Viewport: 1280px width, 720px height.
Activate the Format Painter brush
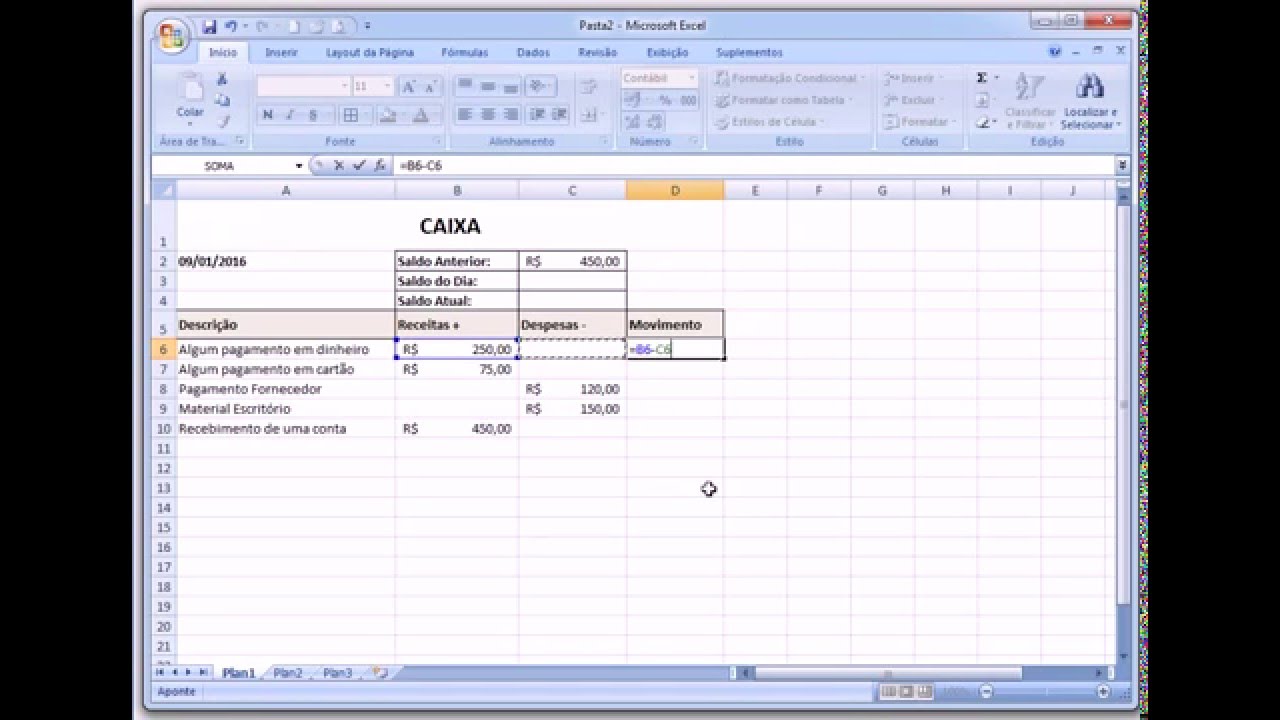tap(222, 121)
